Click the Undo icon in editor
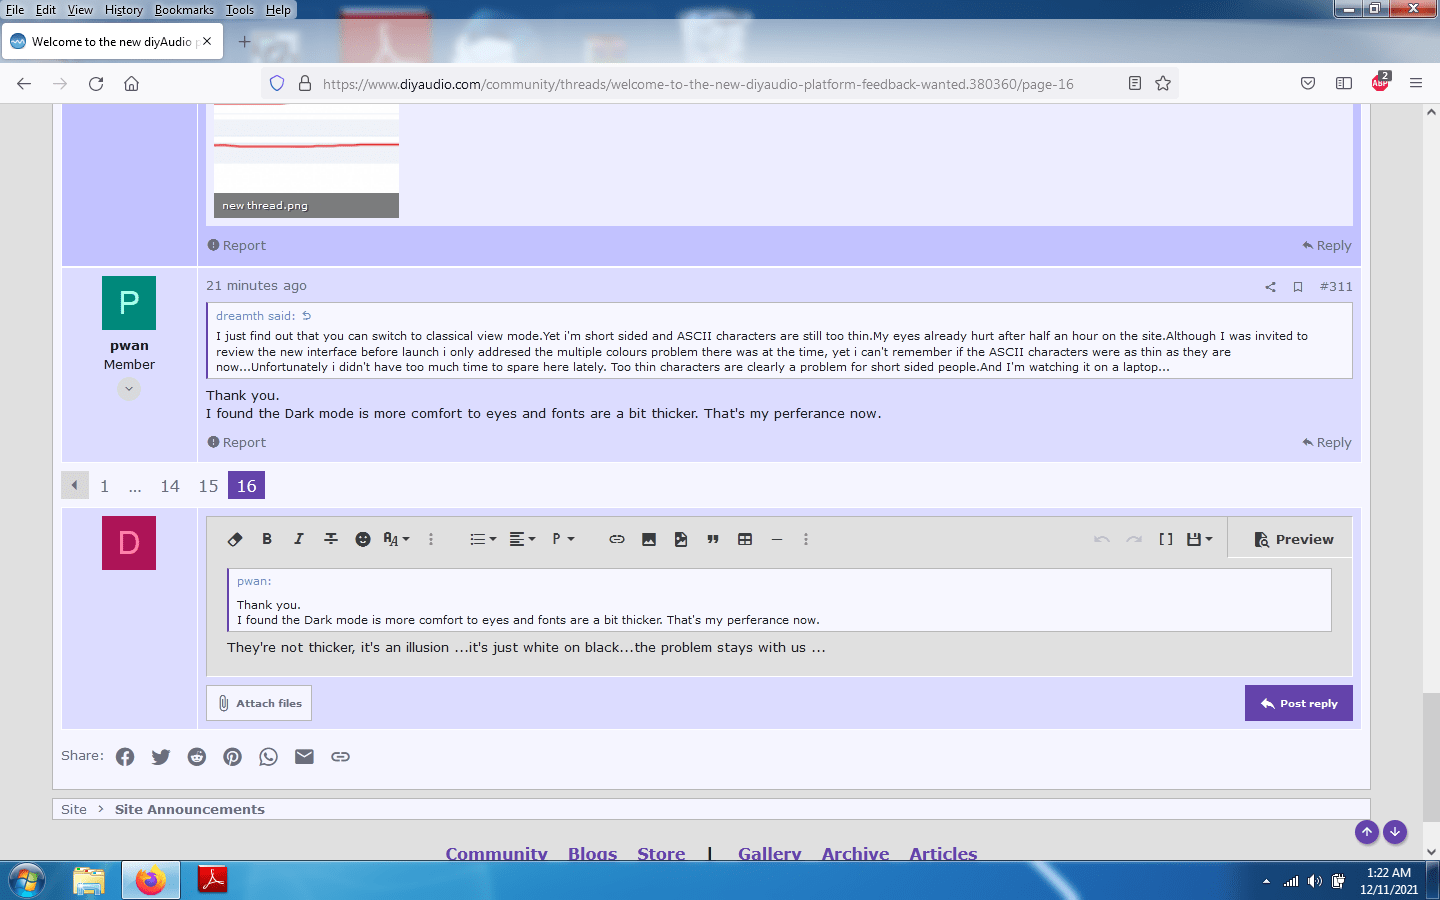 click(x=1102, y=539)
